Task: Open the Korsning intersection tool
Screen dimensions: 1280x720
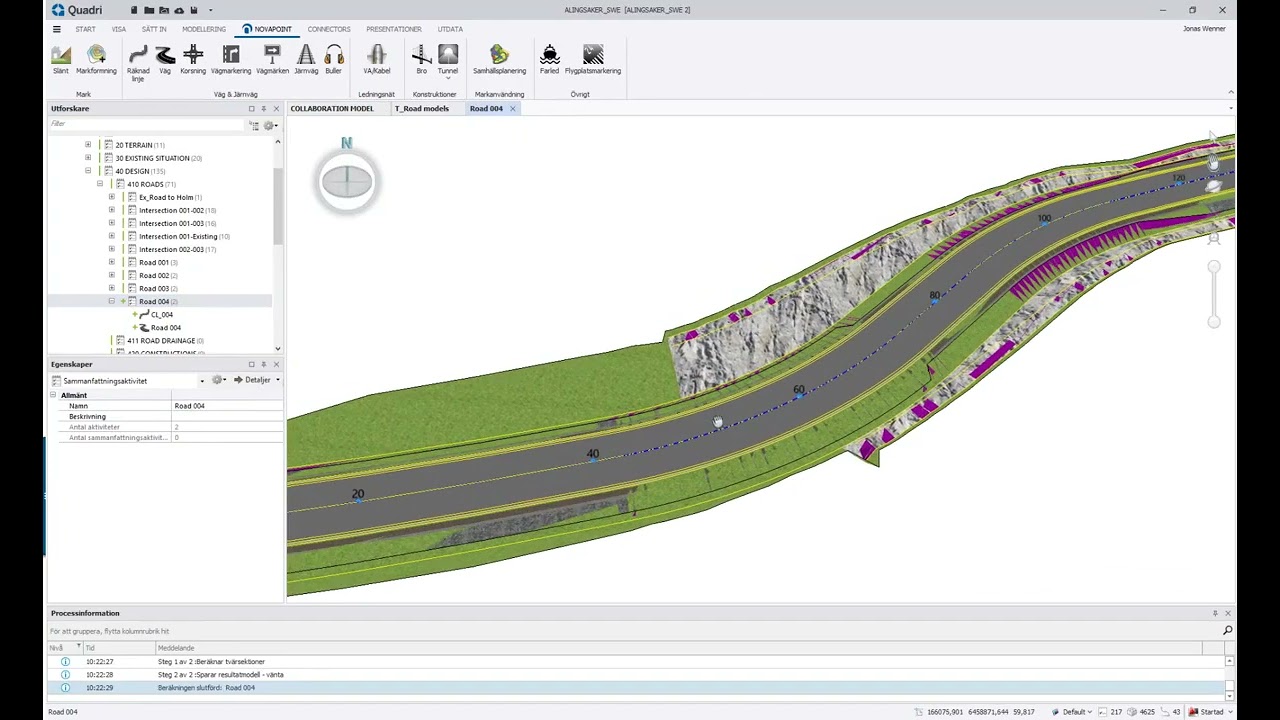Action: click(193, 60)
